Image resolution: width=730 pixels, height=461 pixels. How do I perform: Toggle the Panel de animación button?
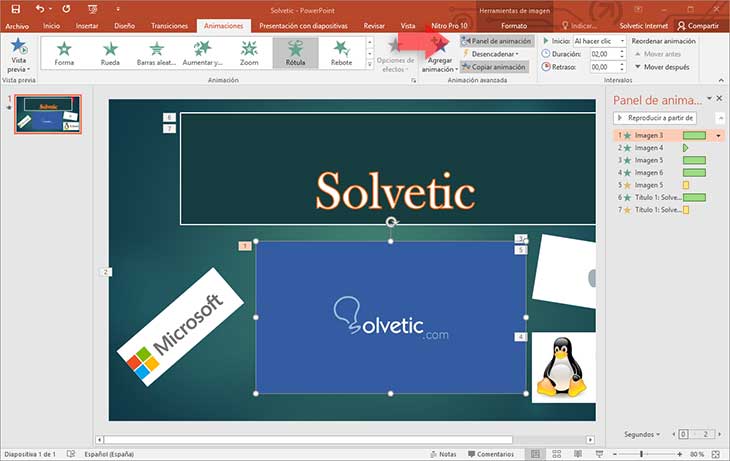point(496,41)
